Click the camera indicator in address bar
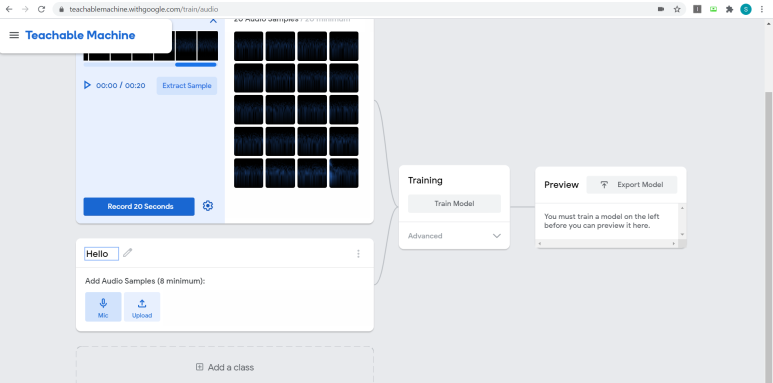The height and width of the screenshot is (383, 773). [x=661, y=9]
